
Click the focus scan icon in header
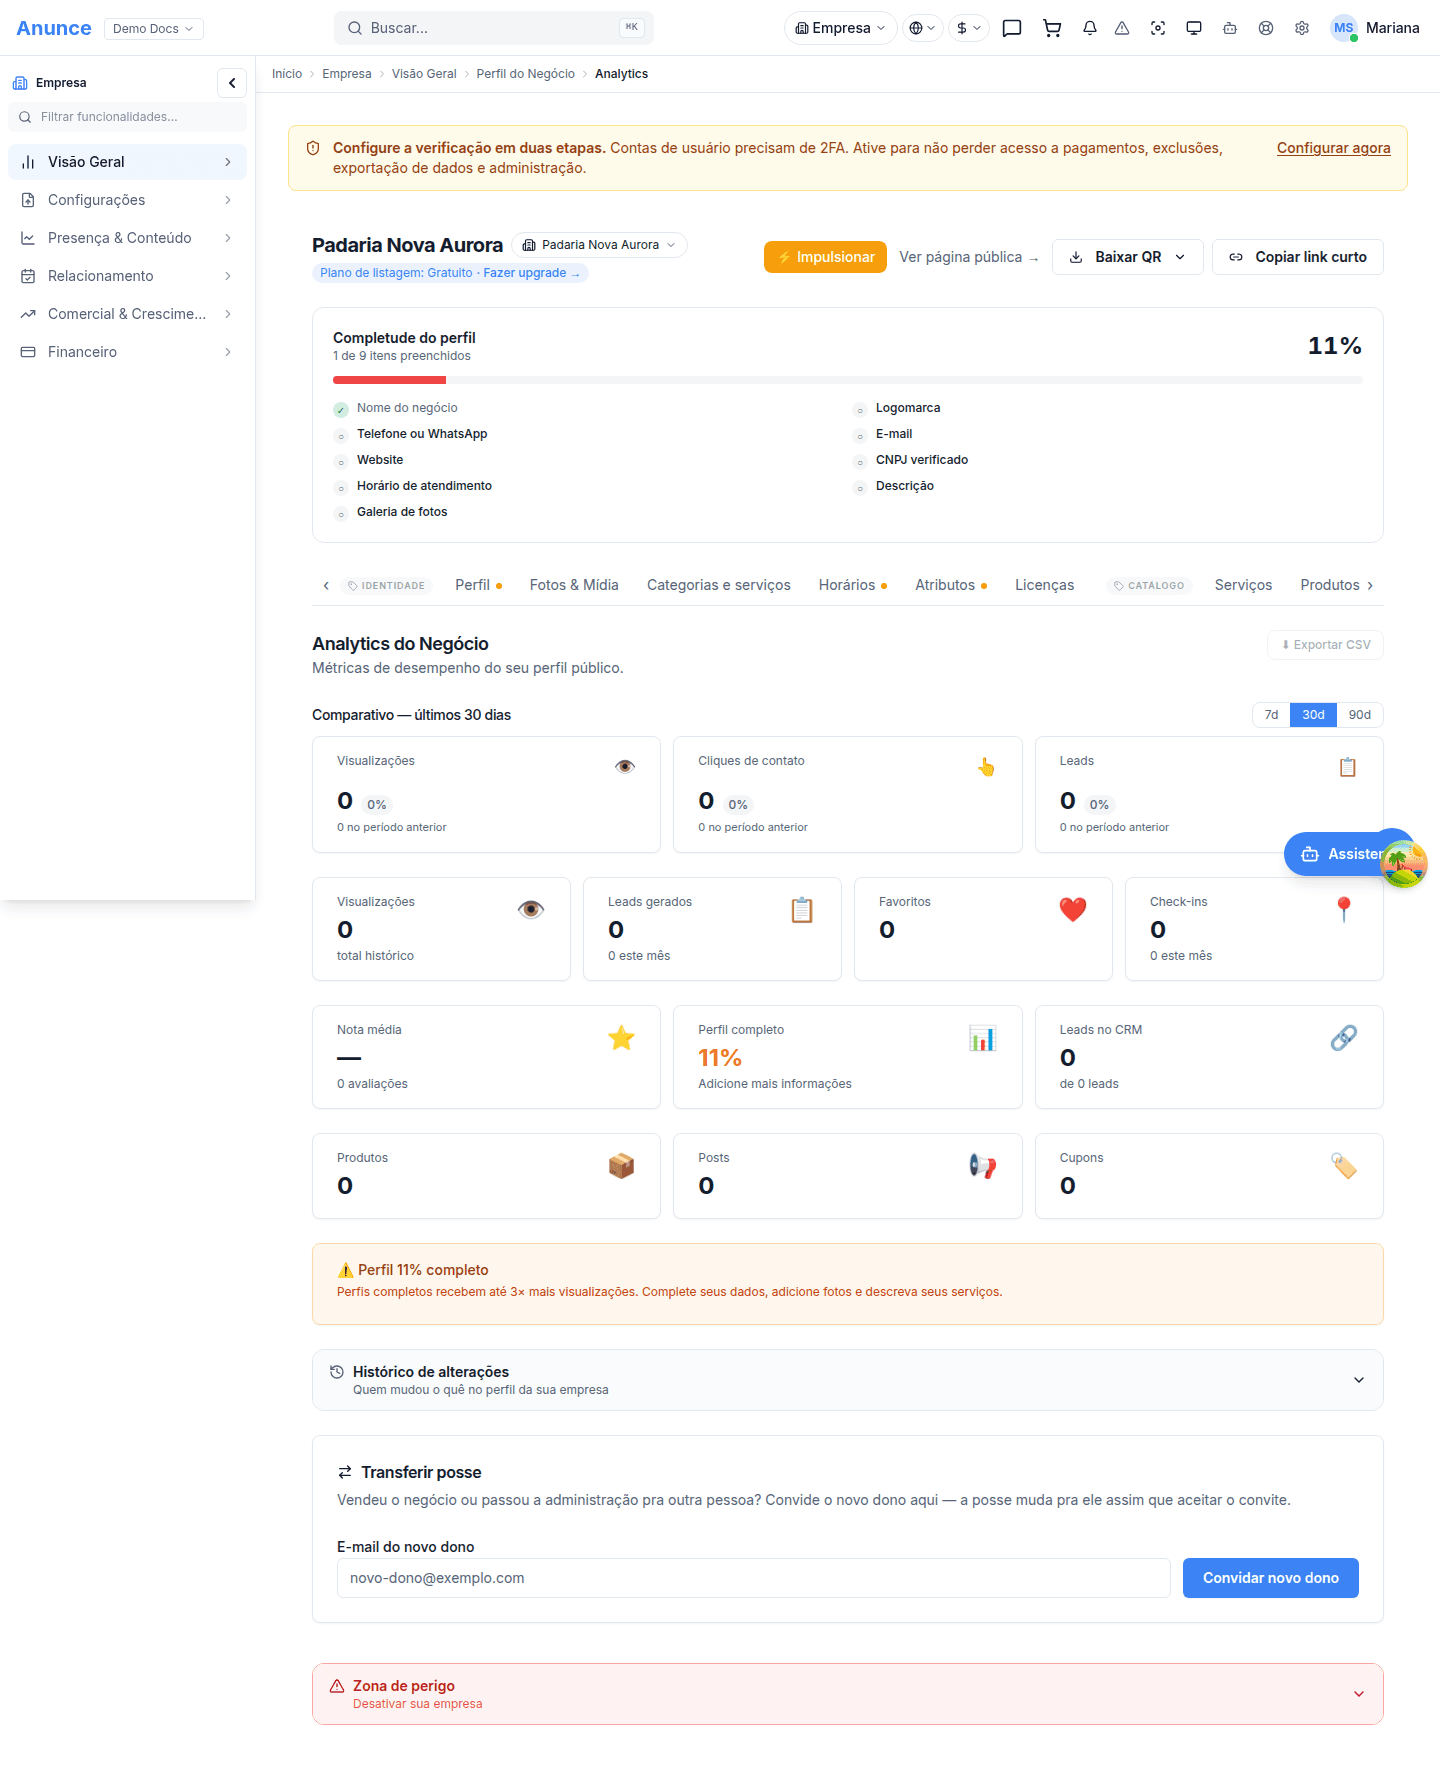pyautogui.click(x=1158, y=28)
